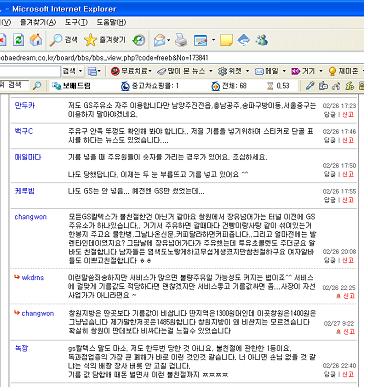Expand the 무료치료 dropdown arrow
The width and height of the screenshot is (368, 391).
point(150,71)
